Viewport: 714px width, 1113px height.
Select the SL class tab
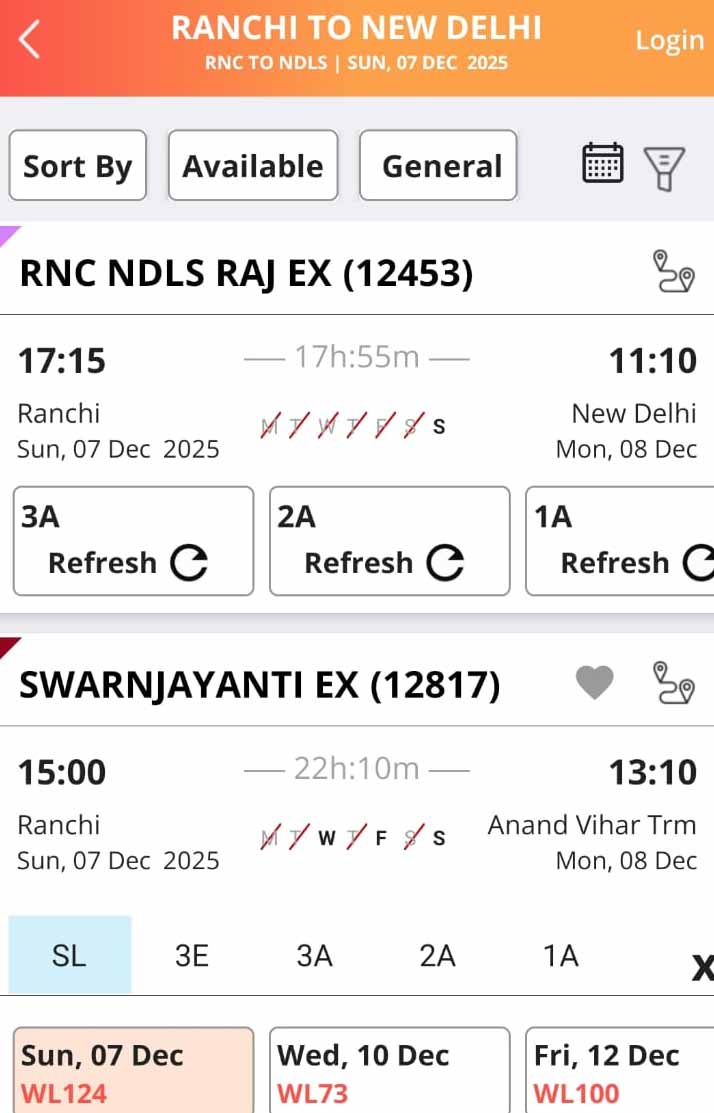(x=69, y=956)
